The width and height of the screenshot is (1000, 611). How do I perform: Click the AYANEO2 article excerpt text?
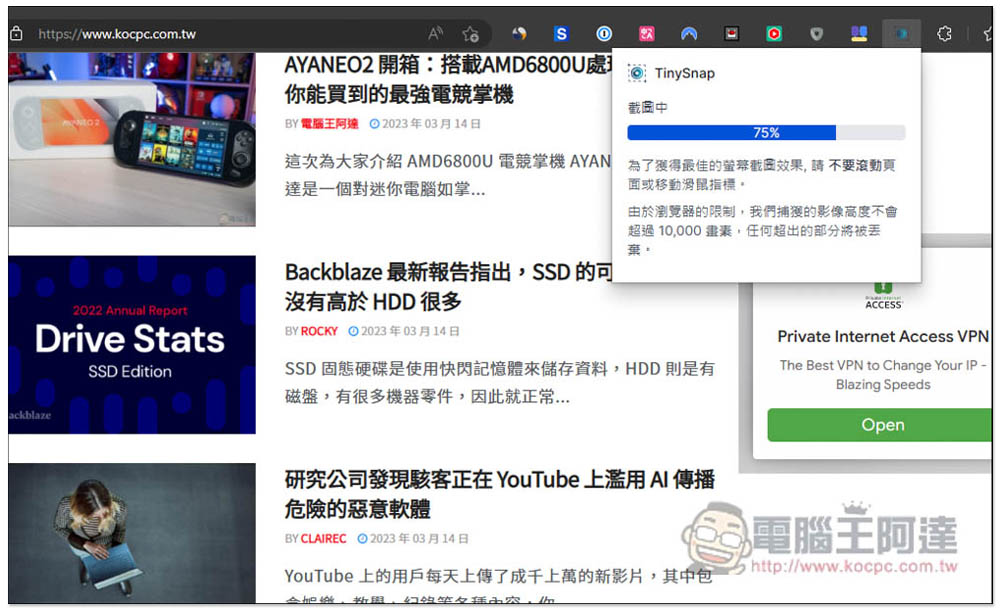(x=448, y=175)
